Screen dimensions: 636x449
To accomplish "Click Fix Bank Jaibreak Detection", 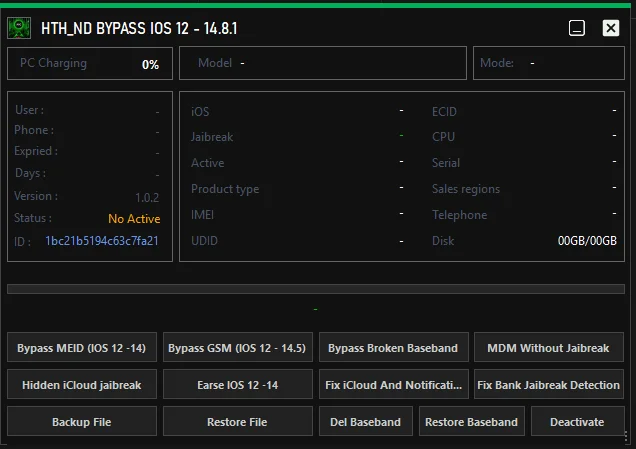I will 548,385.
